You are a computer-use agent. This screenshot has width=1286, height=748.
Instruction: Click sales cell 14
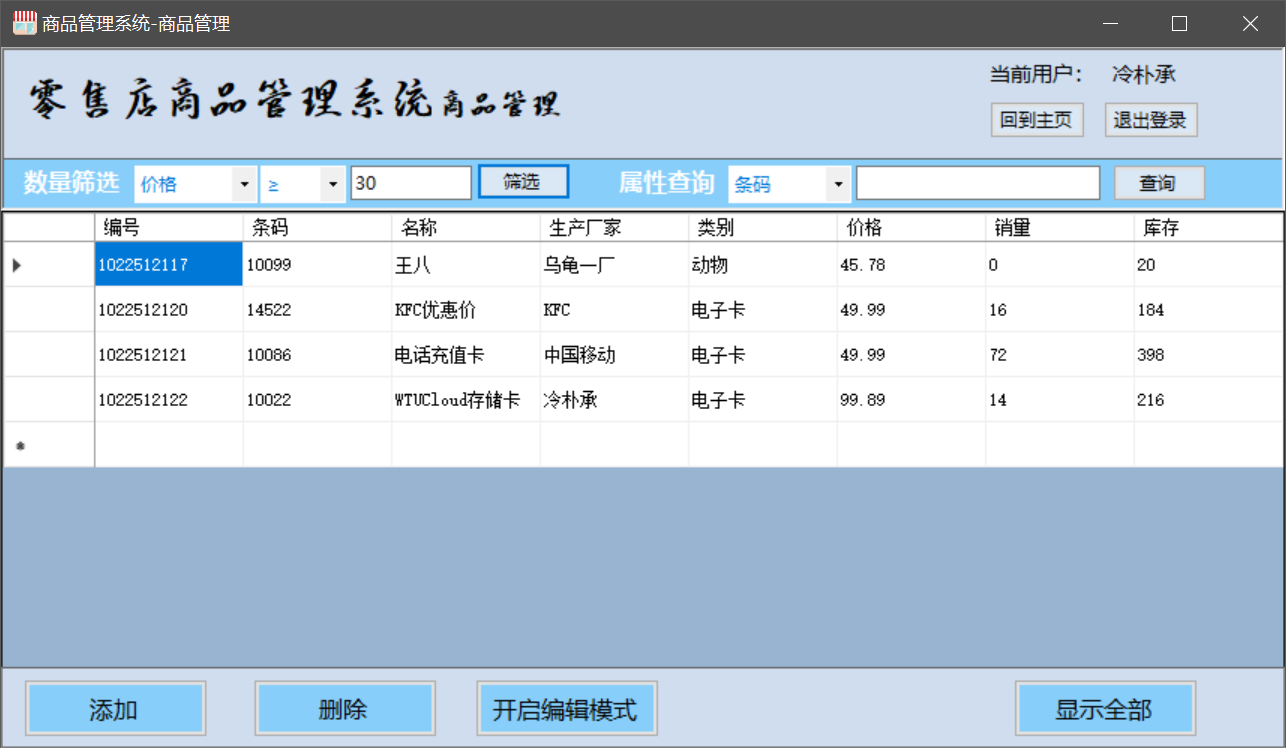(x=1060, y=400)
